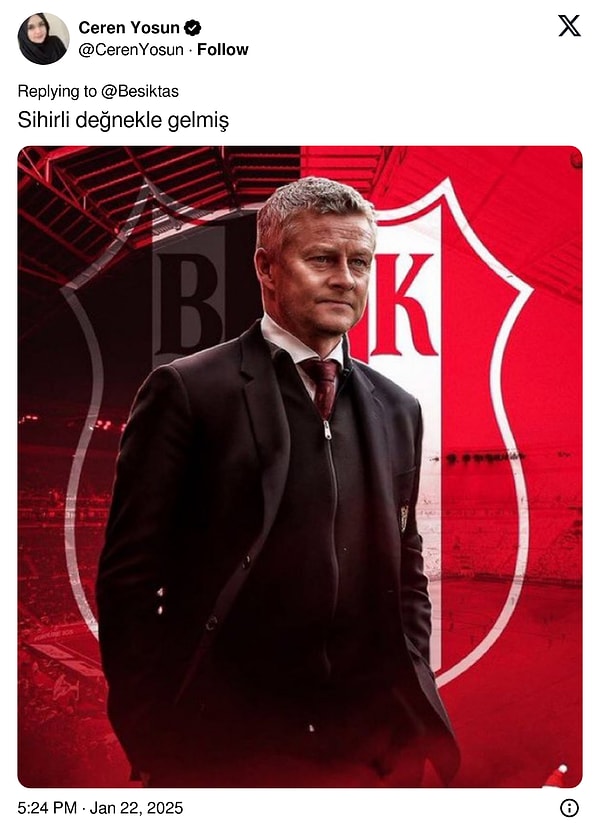Open the @Besiktas mention
This screenshot has height=838, width=600.
pos(139,91)
